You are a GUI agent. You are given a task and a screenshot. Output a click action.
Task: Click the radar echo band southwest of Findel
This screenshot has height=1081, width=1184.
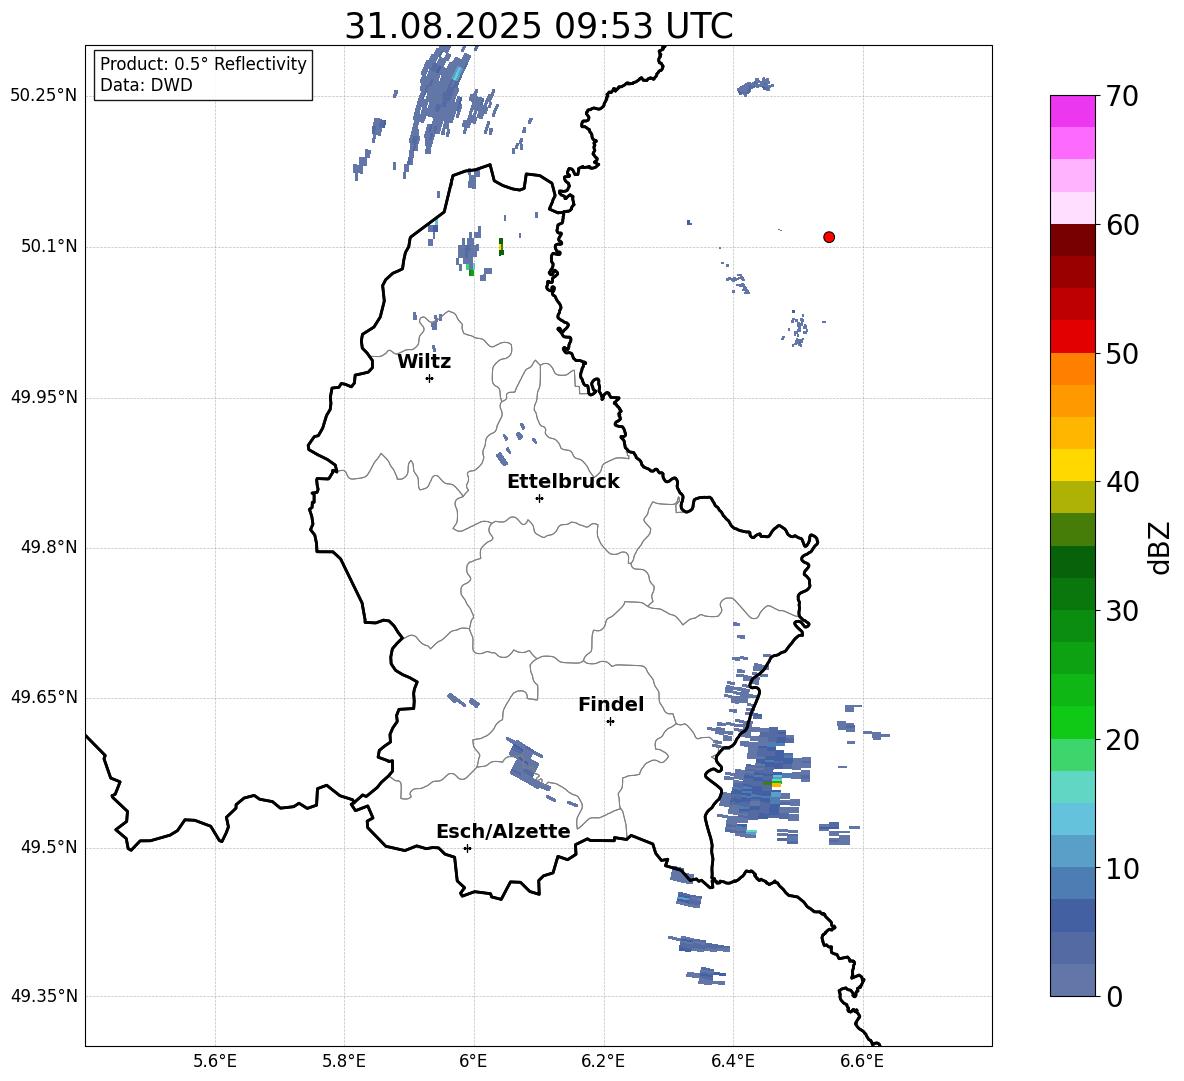tap(526, 764)
